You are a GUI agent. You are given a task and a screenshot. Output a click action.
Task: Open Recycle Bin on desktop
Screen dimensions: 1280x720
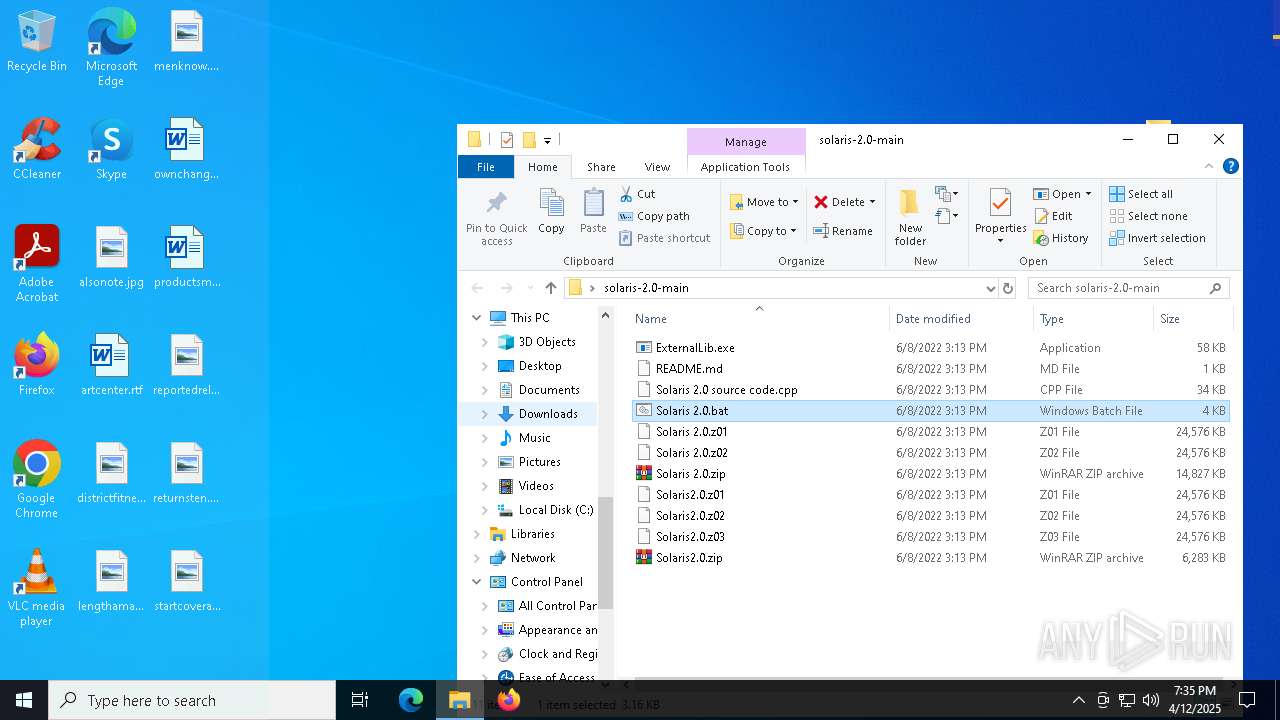point(37,42)
